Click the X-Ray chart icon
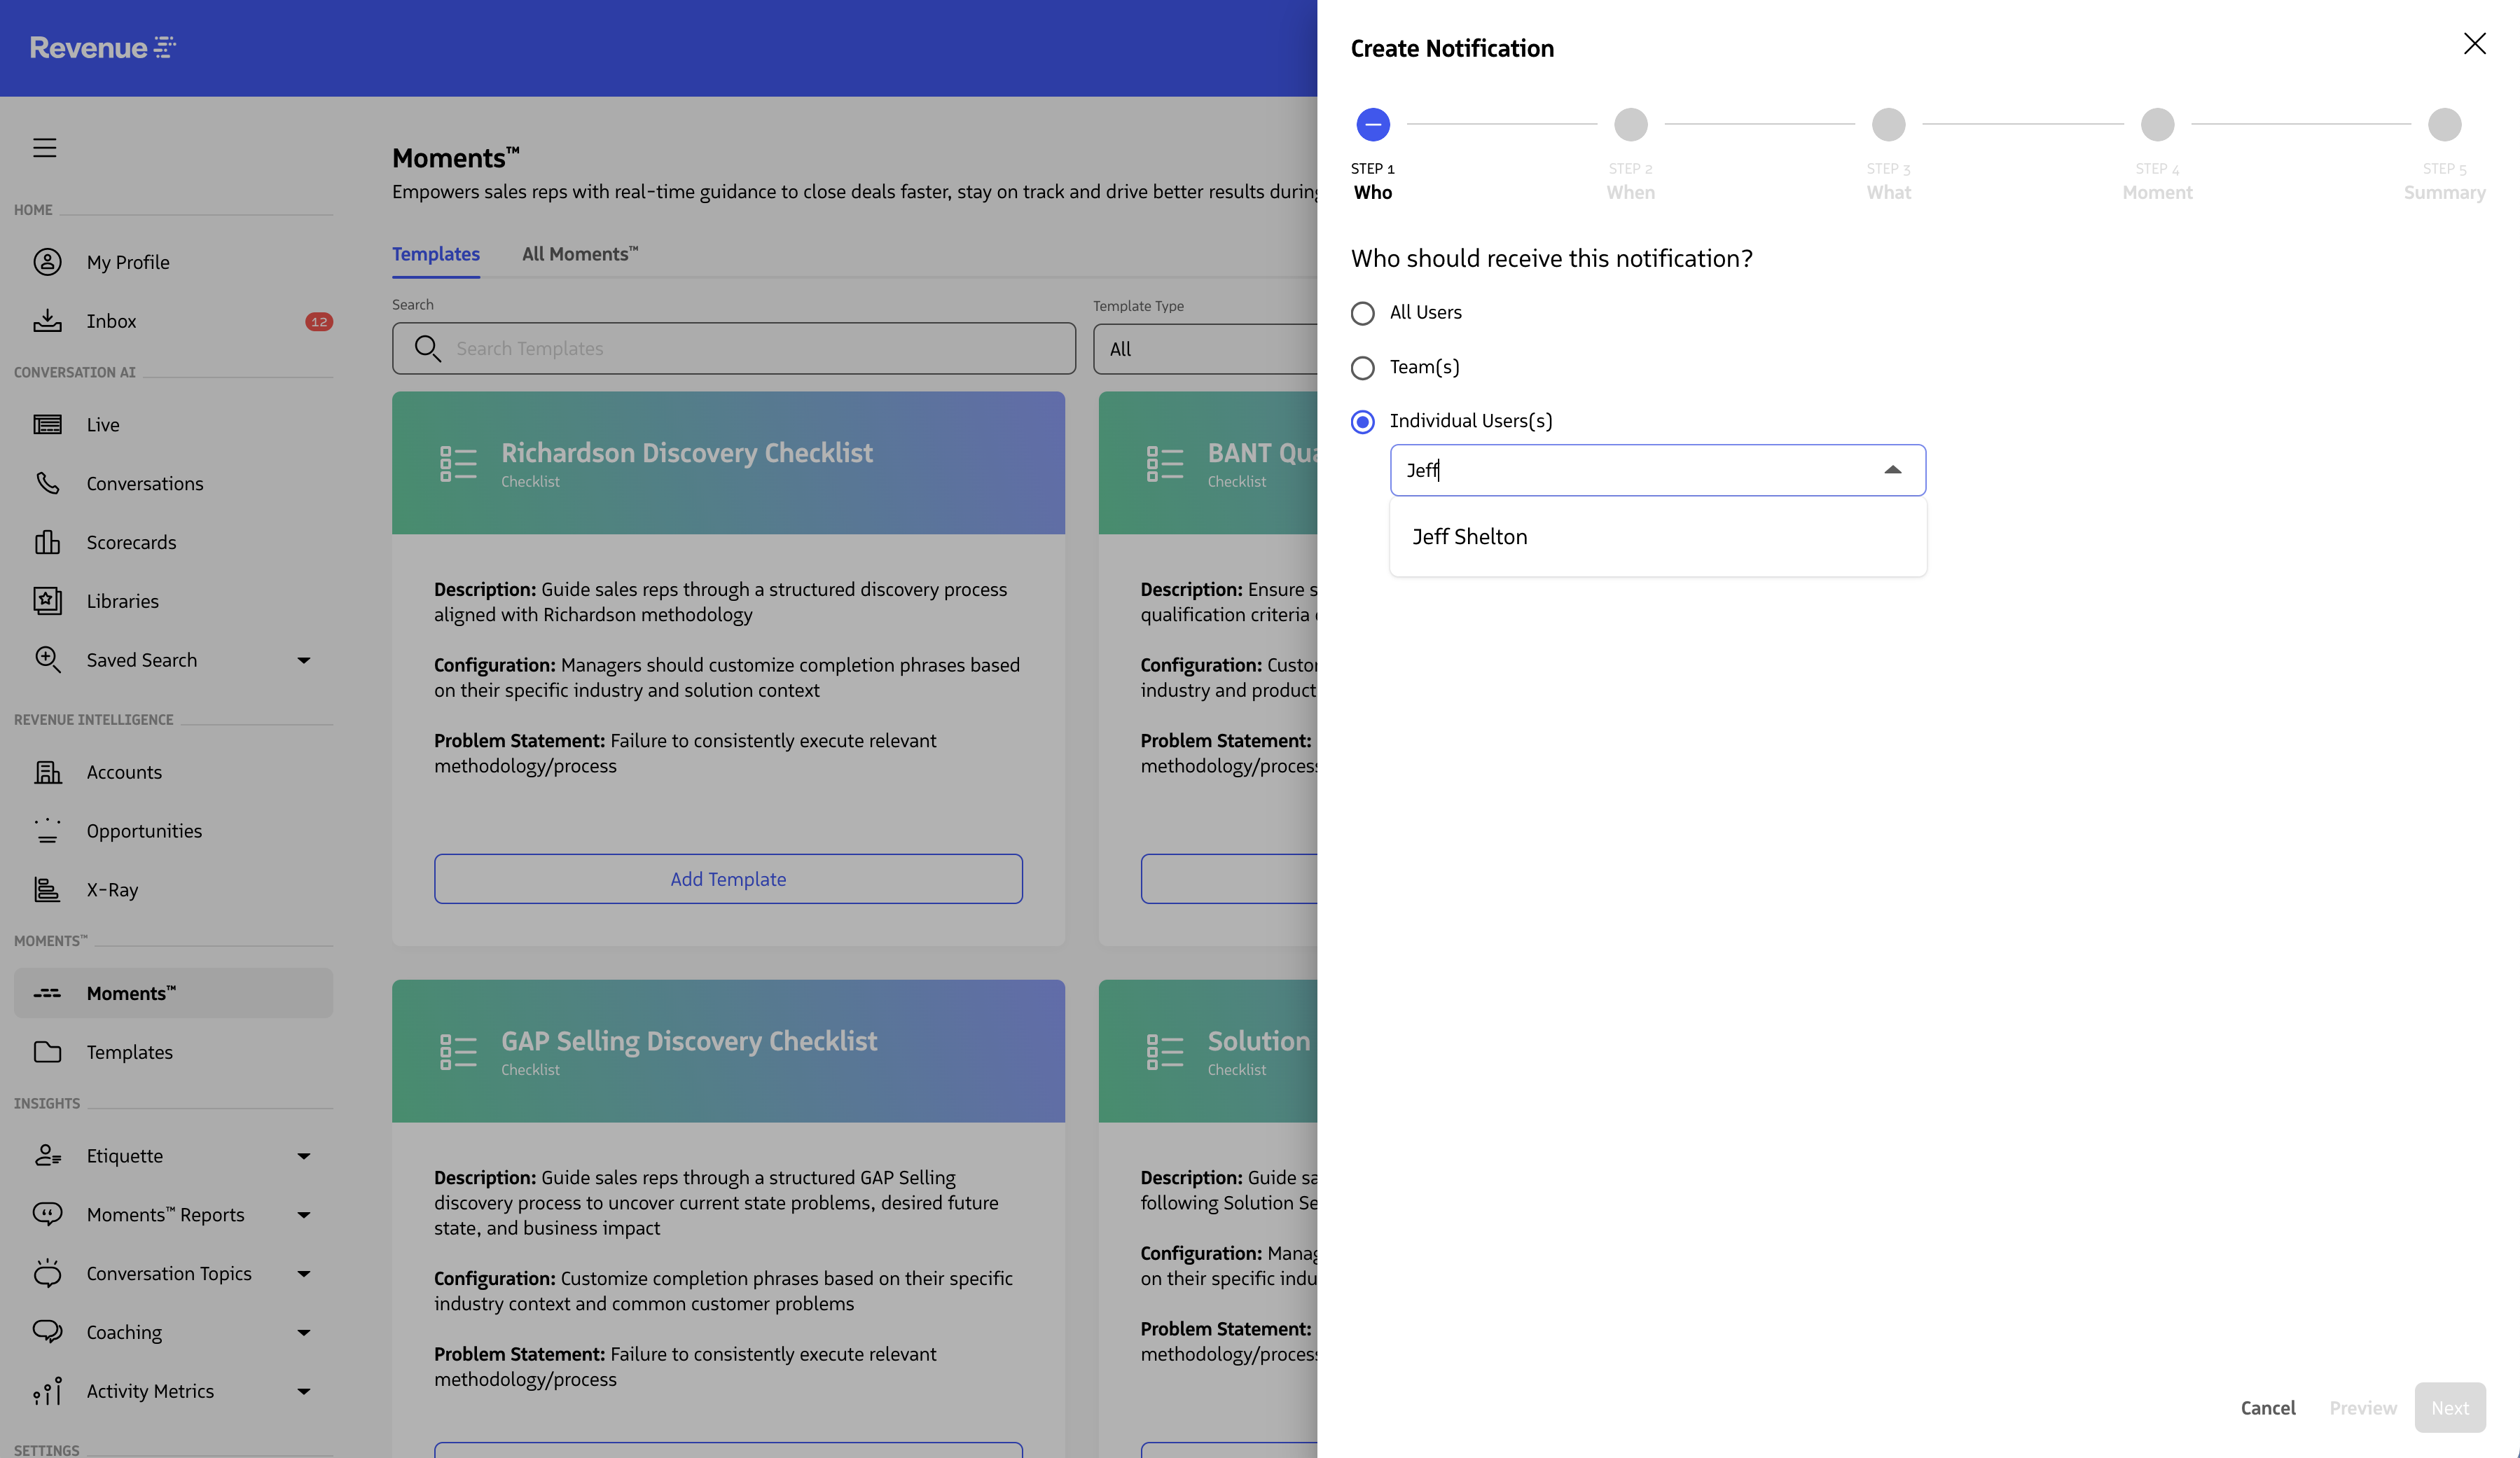 pos(47,890)
